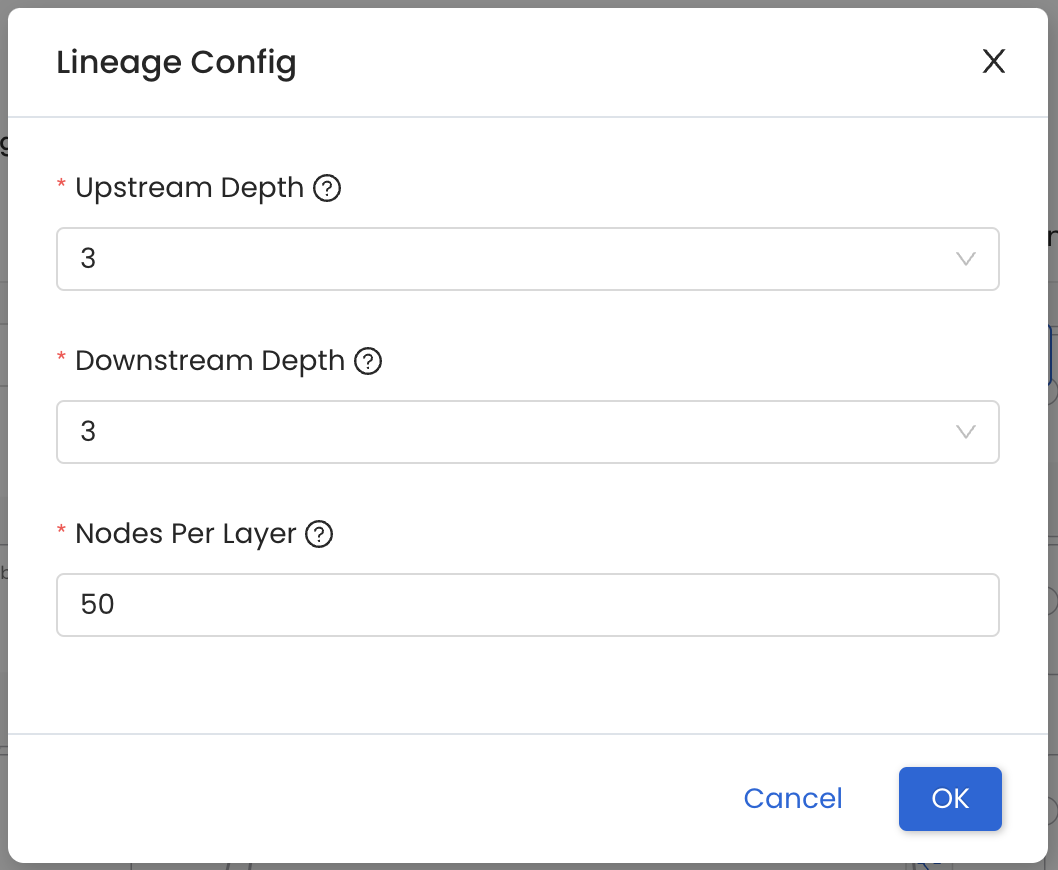1058x870 pixels.
Task: Open the Upstream Depth help tooltip icon
Action: click(327, 187)
